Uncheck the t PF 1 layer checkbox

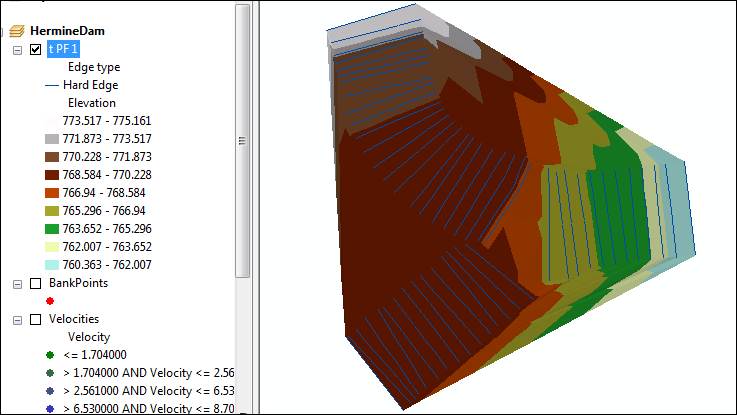(36, 49)
